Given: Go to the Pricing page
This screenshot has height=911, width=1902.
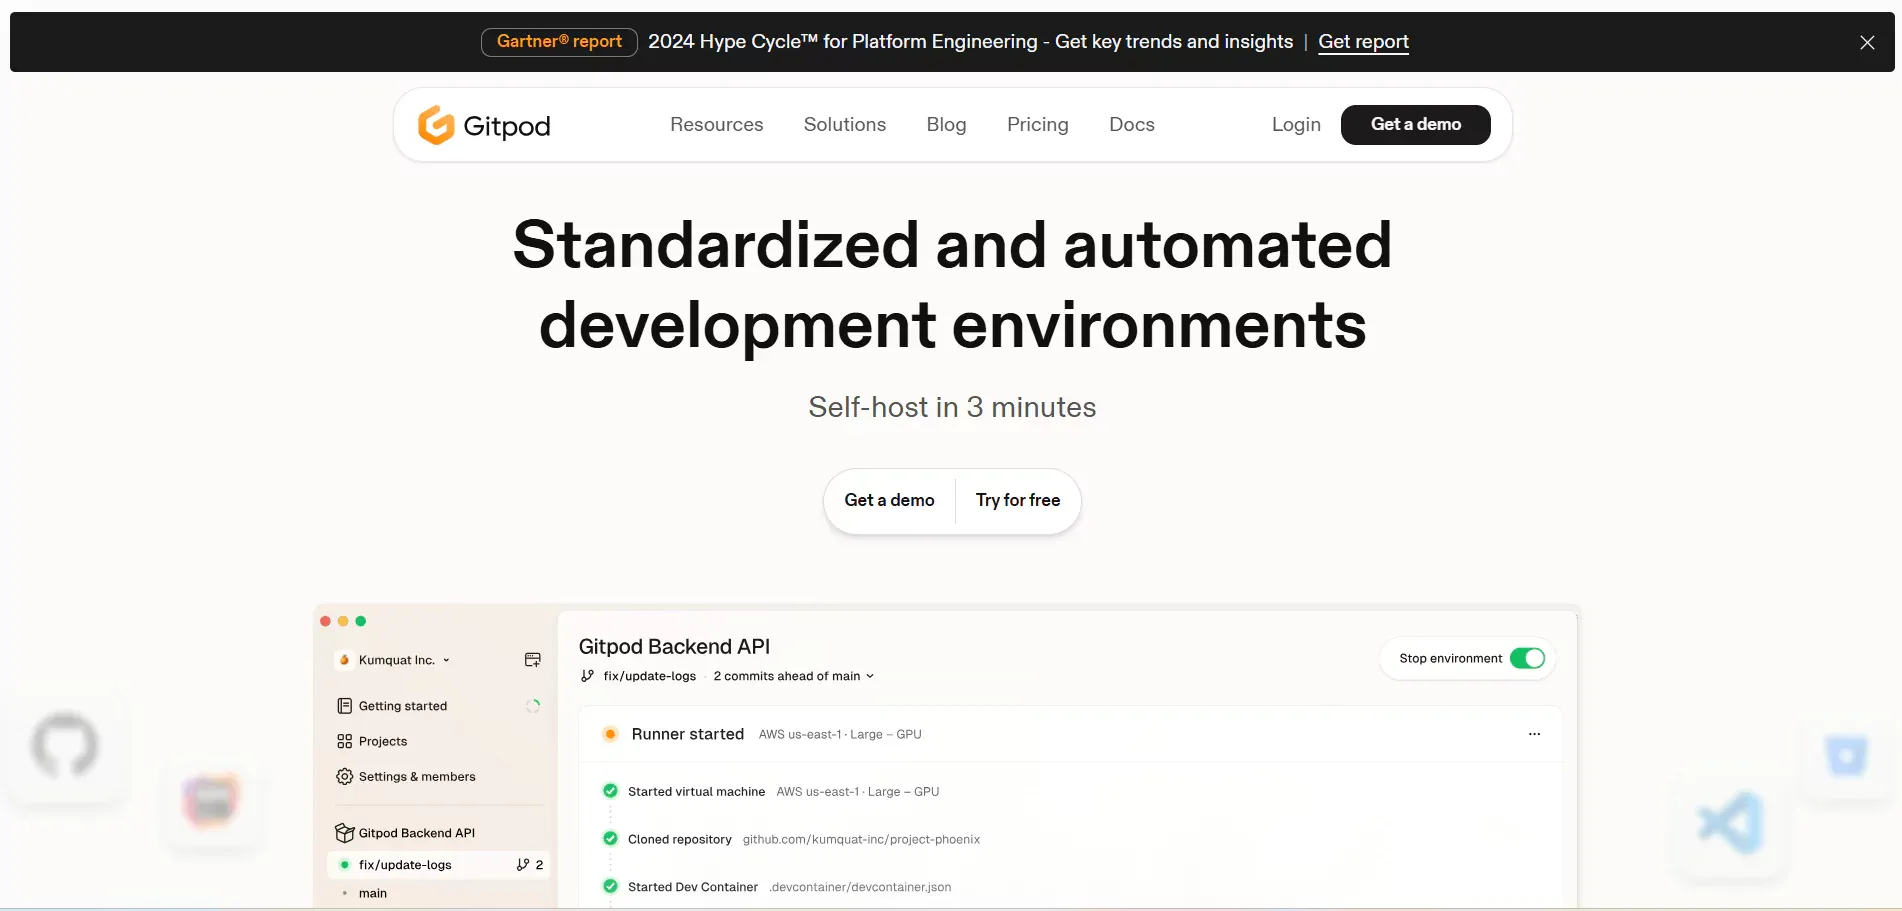Looking at the screenshot, I should pyautogui.click(x=1037, y=125).
